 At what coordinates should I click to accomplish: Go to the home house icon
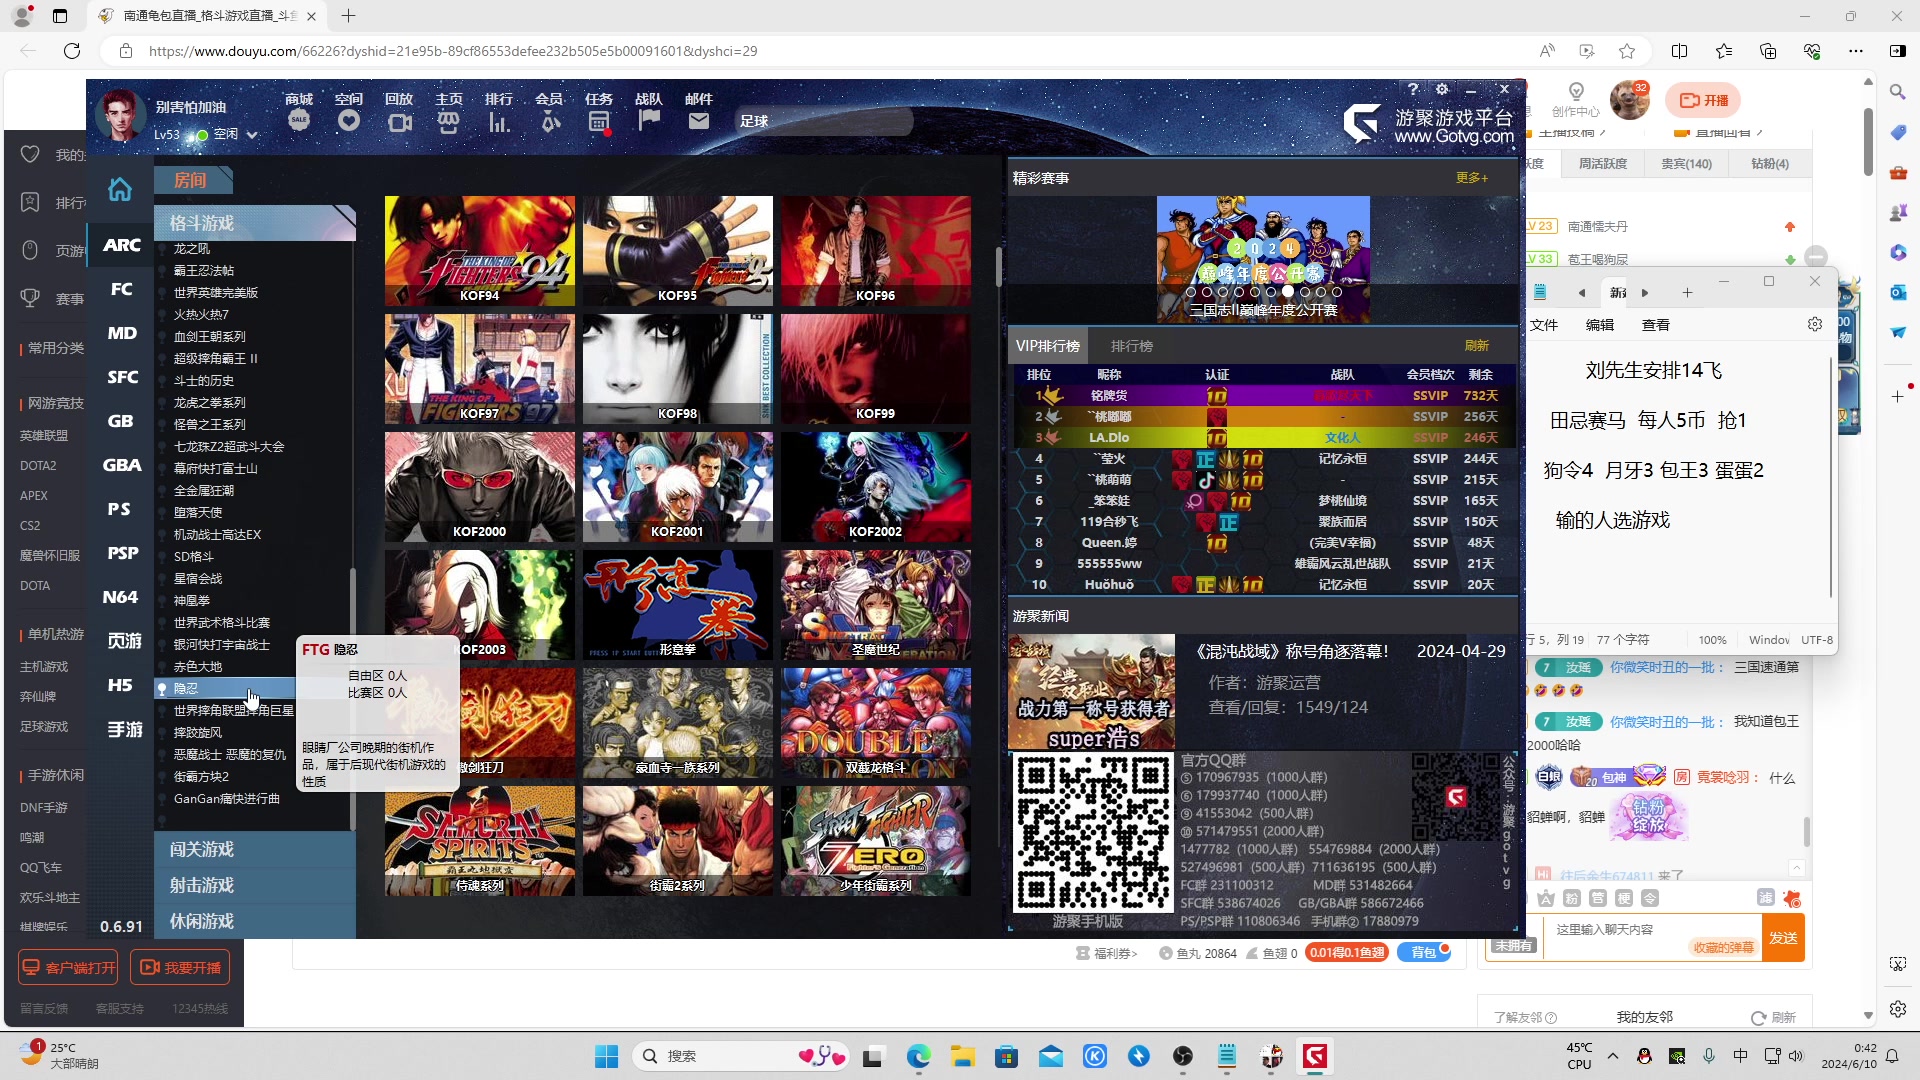tap(120, 189)
